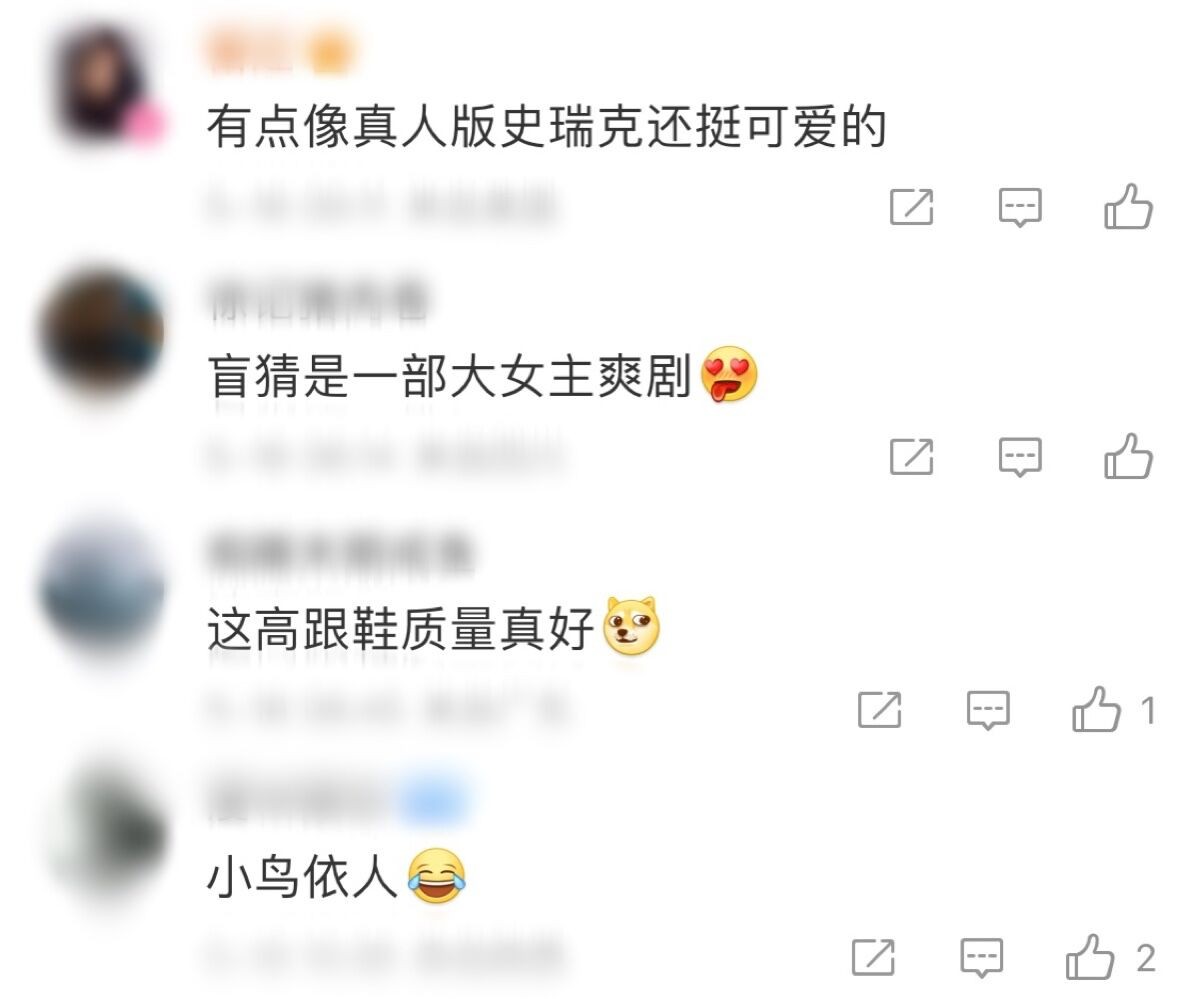Repost the 大女主爽剧 comment
Screen dimensions: 1200x999
[911, 457]
